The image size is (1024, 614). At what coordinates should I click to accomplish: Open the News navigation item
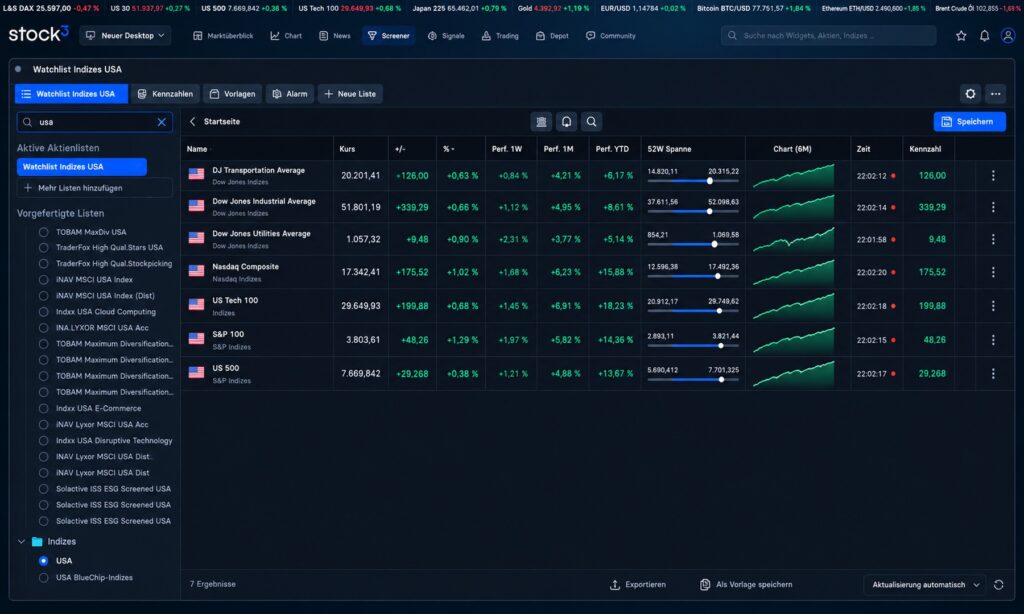coord(334,36)
